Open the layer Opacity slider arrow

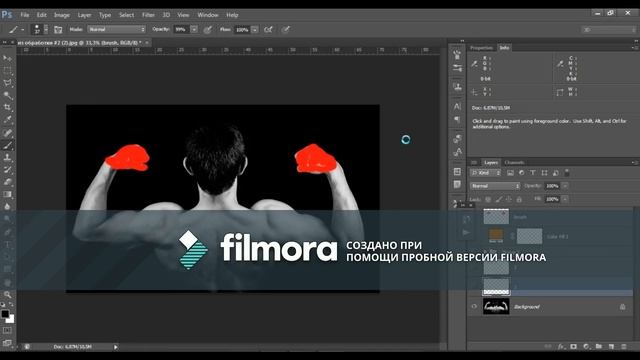[x=565, y=186]
